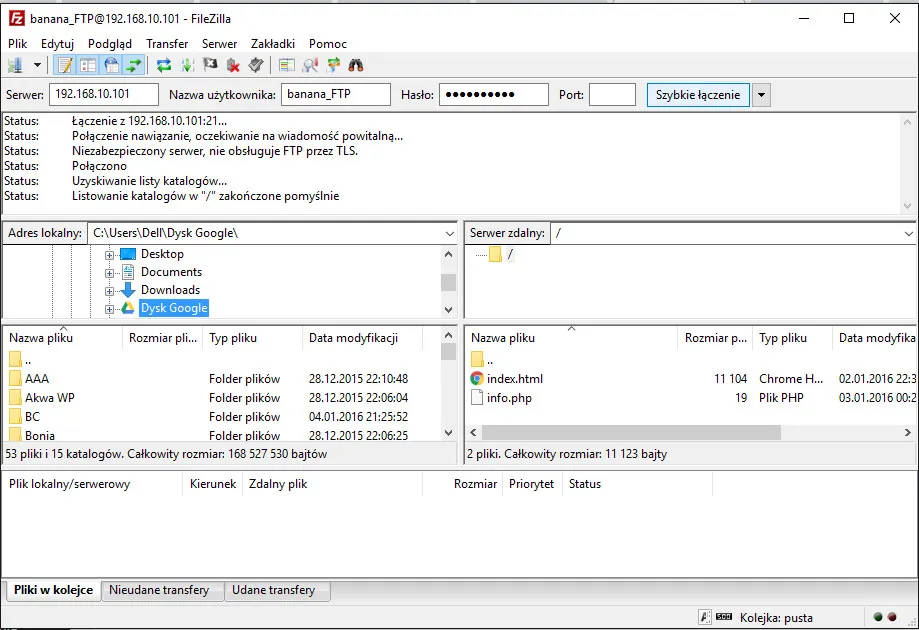Viewport: 919px width, 630px height.
Task: Open the Site Manager icon
Action: click(x=15, y=65)
